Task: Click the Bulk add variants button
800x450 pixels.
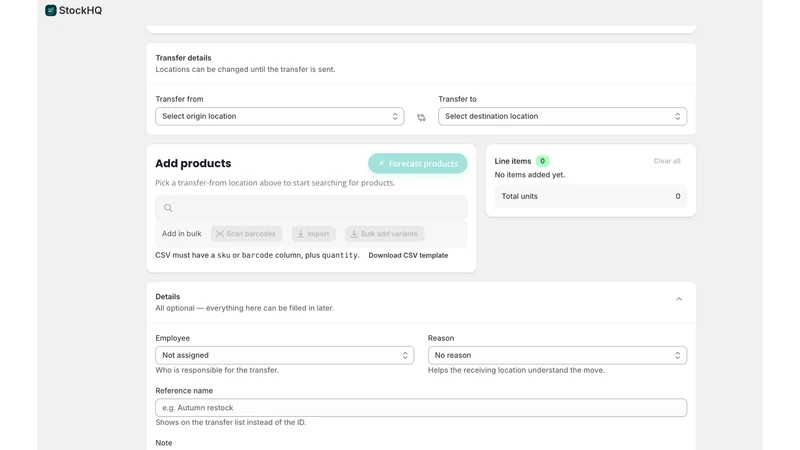Action: click(384, 234)
